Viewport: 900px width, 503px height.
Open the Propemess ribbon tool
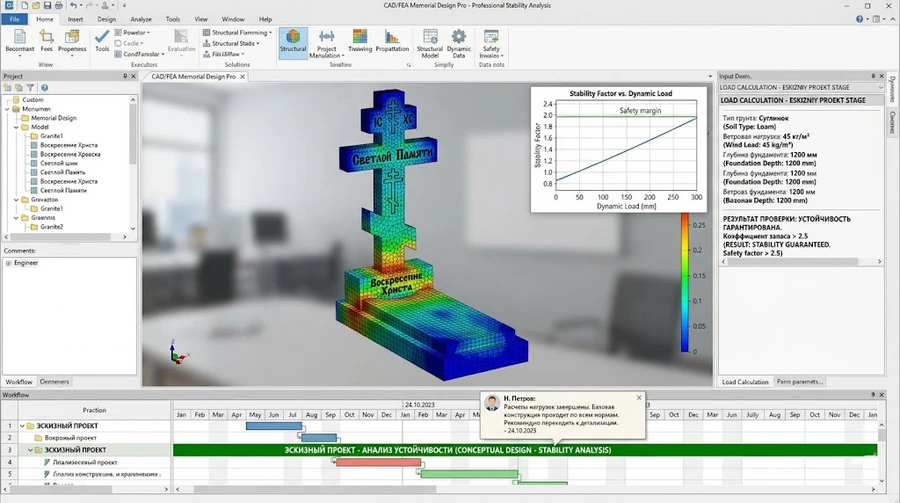tap(72, 41)
